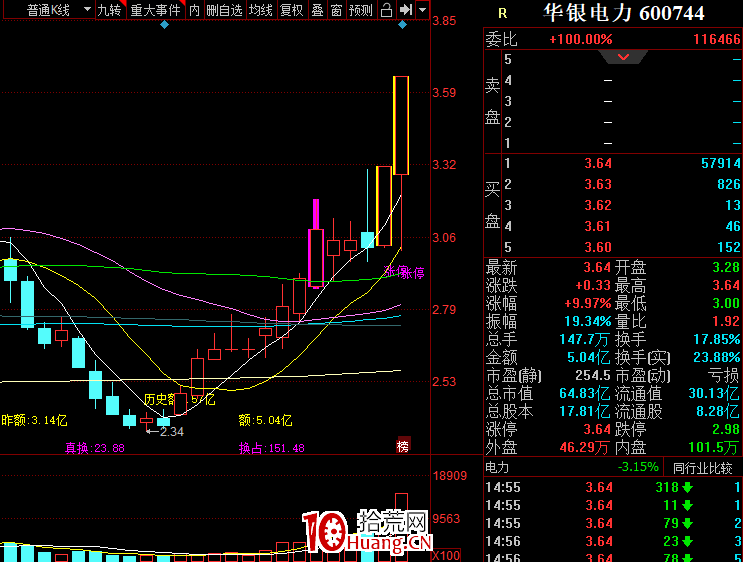
Task: Click the 预测 forecast button
Action: pyautogui.click(x=361, y=10)
